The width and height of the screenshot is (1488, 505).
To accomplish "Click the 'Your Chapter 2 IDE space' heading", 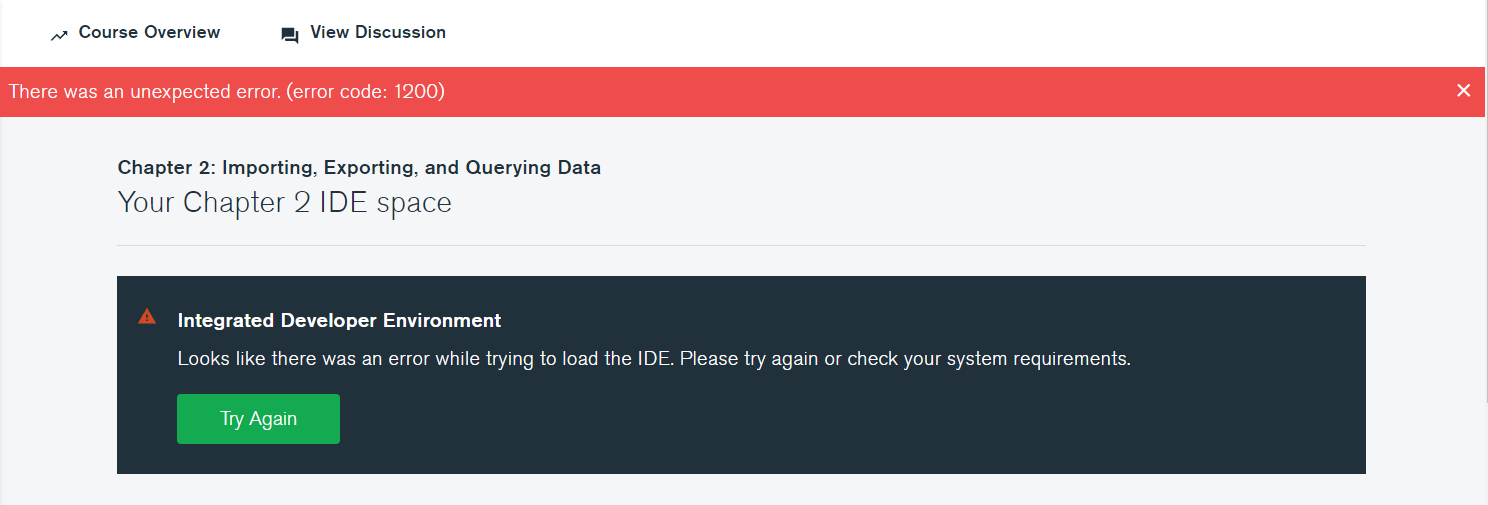I will (284, 203).
